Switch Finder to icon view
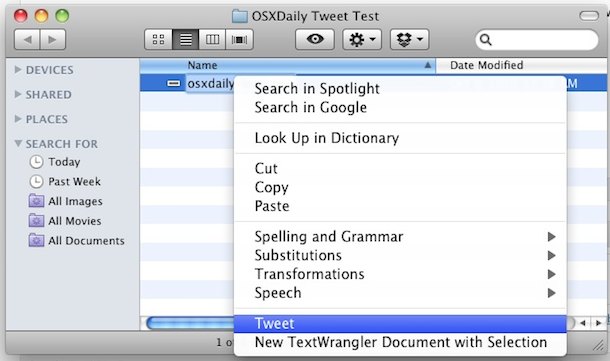Image resolution: width=610 pixels, height=361 pixels. point(158,39)
